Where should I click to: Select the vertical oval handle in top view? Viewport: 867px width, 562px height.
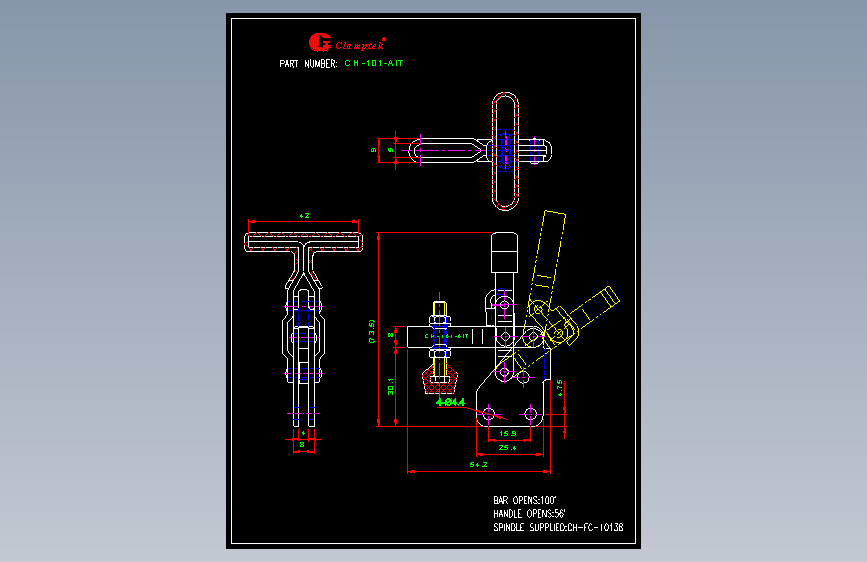coord(505,151)
